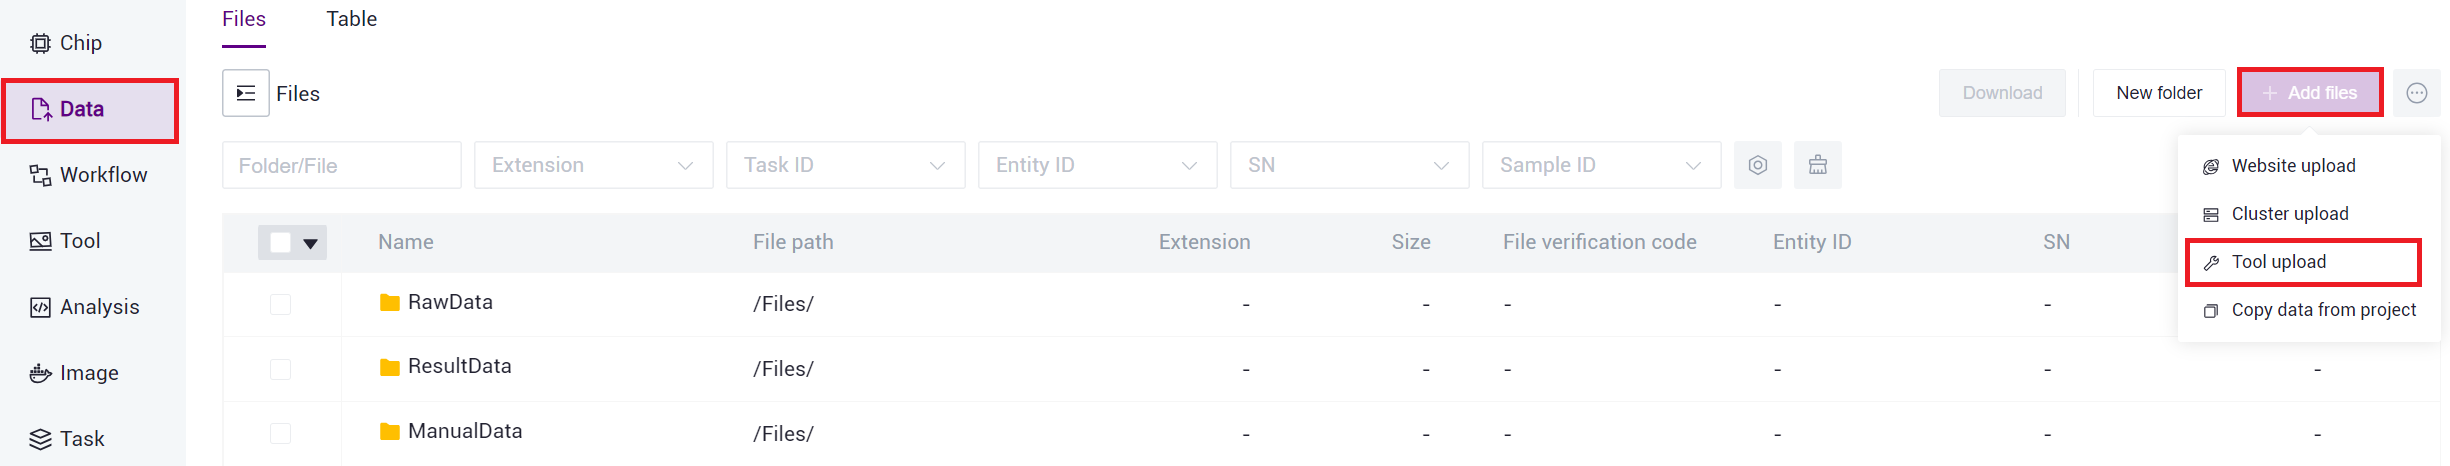Check the ResultData folder checkbox
This screenshot has width=2450, height=466.
(x=280, y=369)
